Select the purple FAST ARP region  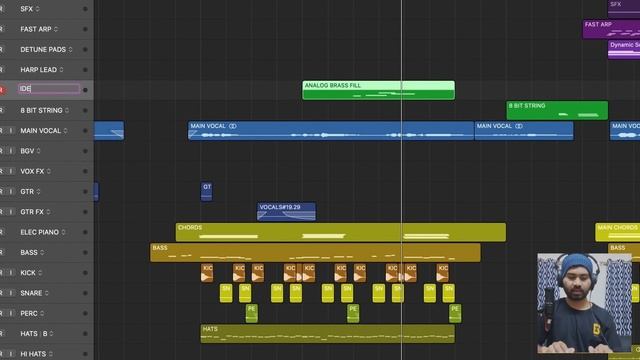click(611, 29)
